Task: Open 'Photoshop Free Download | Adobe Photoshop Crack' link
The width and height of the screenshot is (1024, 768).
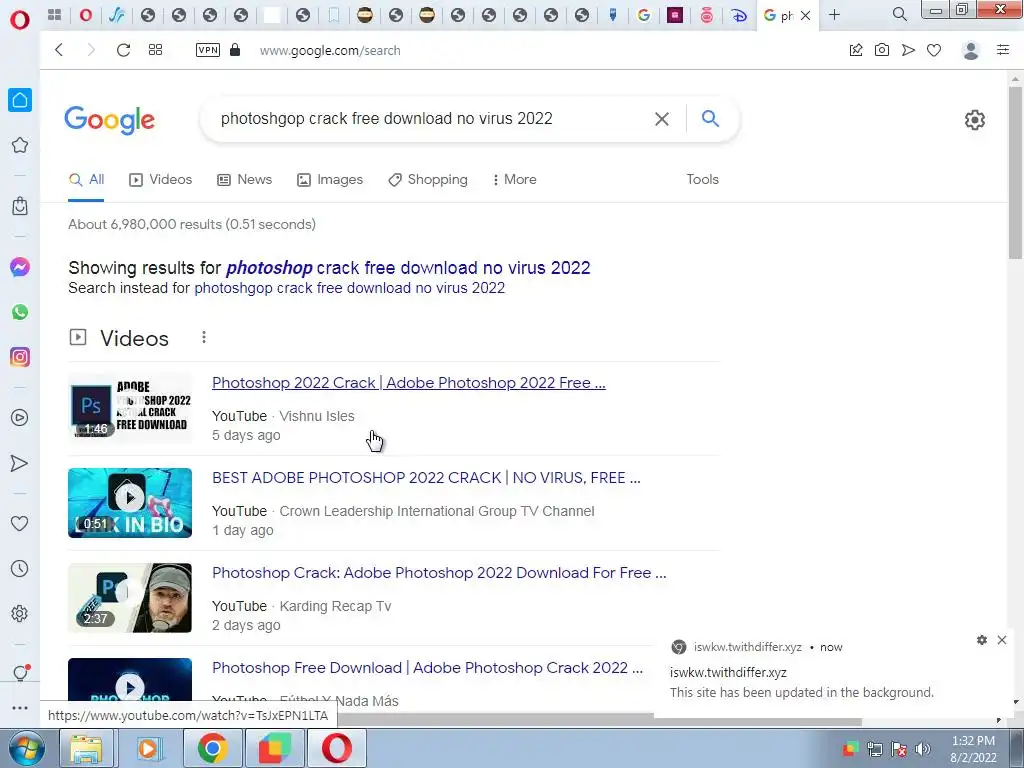Action: 427,668
